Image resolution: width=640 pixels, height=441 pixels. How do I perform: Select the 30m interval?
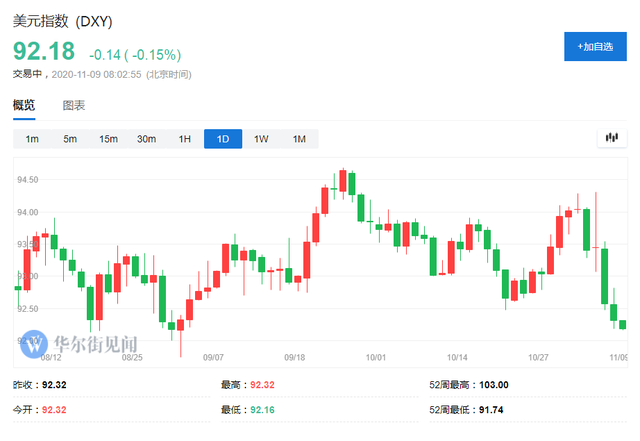(x=147, y=139)
